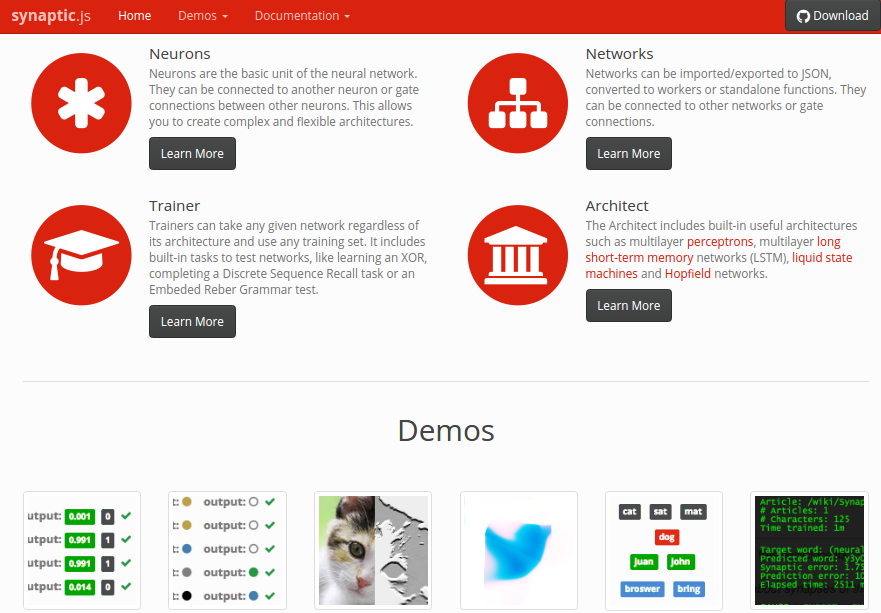The height and width of the screenshot is (613, 881).
Task: Follow the perceptrons link
Action: coord(720,242)
